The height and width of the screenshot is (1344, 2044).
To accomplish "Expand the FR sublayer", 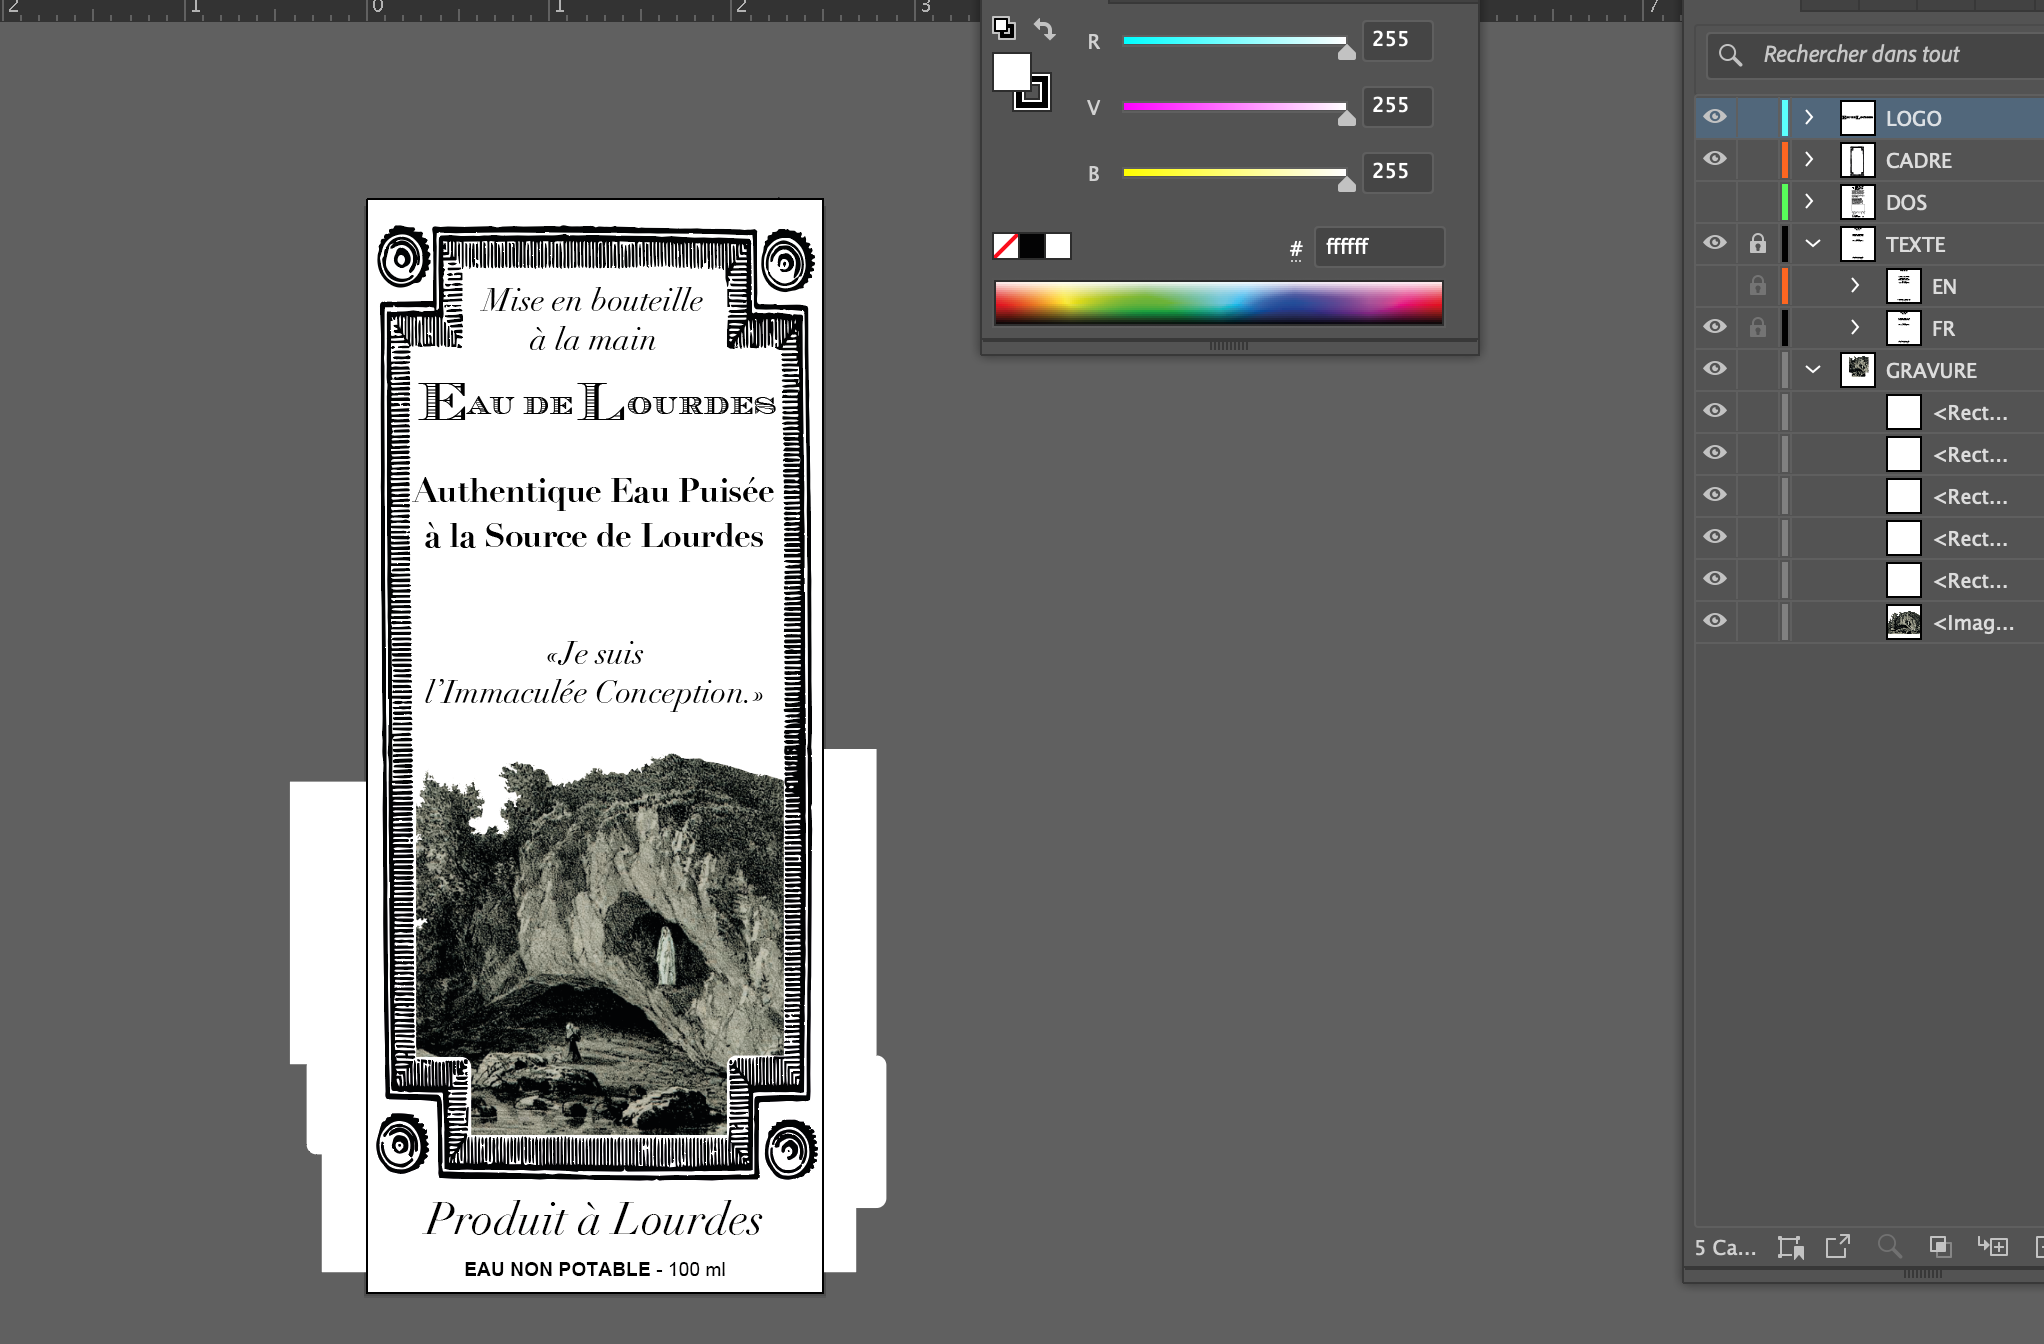I will click(1855, 327).
